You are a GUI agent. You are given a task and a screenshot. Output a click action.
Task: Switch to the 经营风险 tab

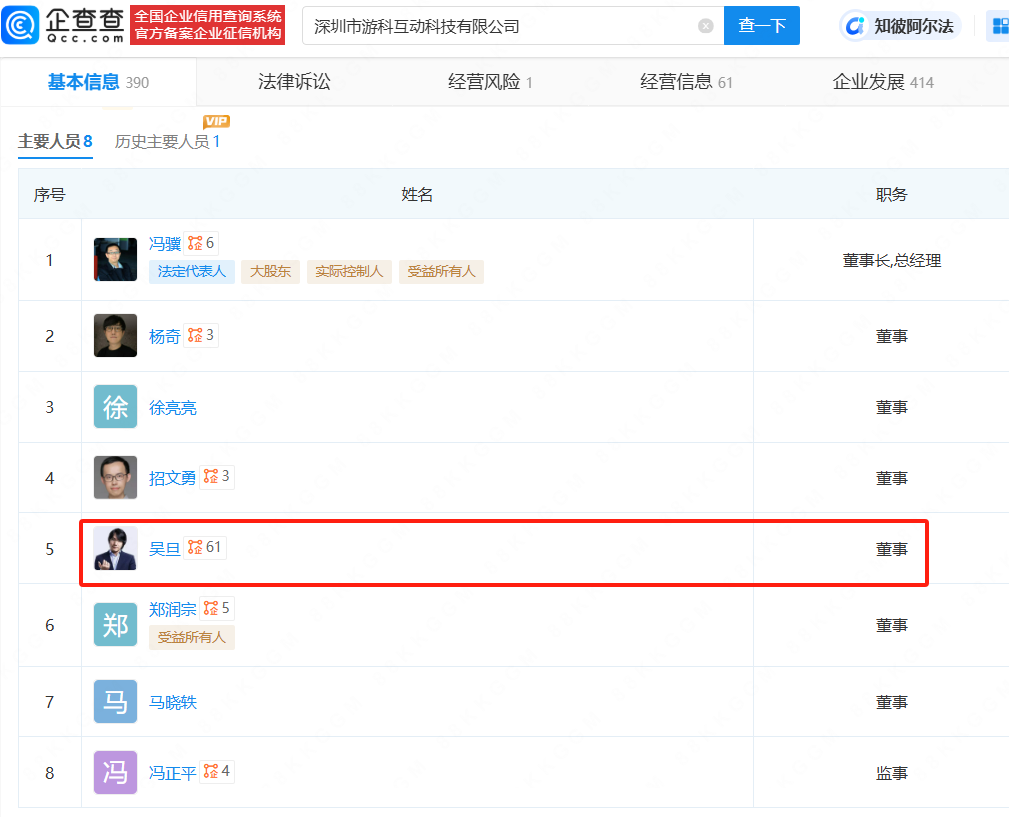(x=490, y=82)
